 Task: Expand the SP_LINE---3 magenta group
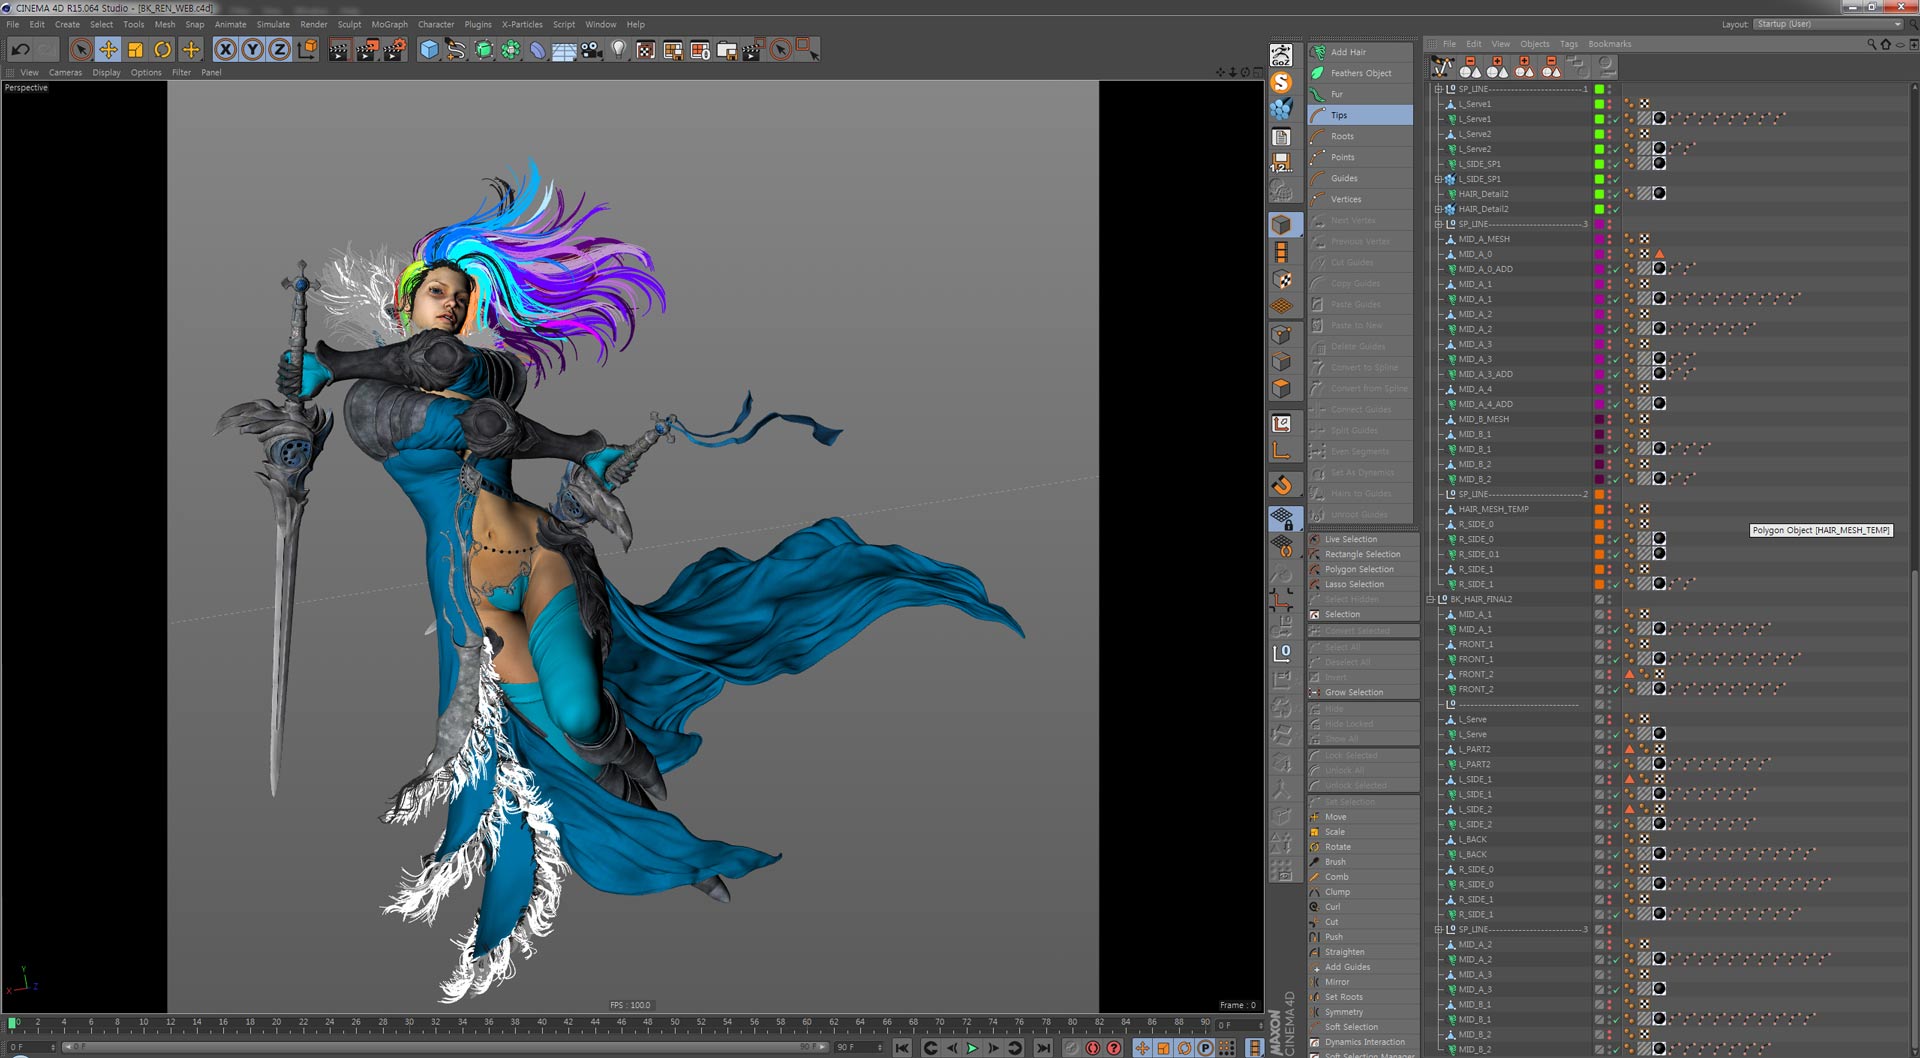click(x=1439, y=224)
